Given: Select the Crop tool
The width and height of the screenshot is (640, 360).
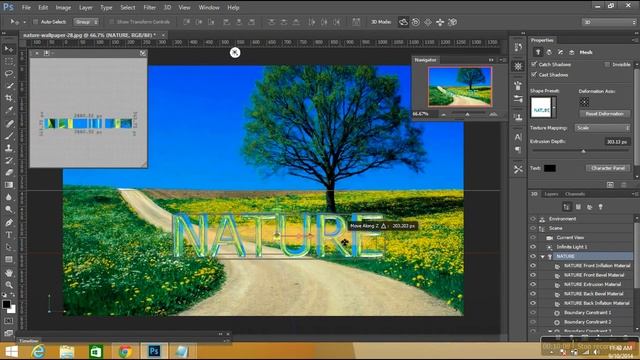Looking at the screenshot, I should coord(9,98).
